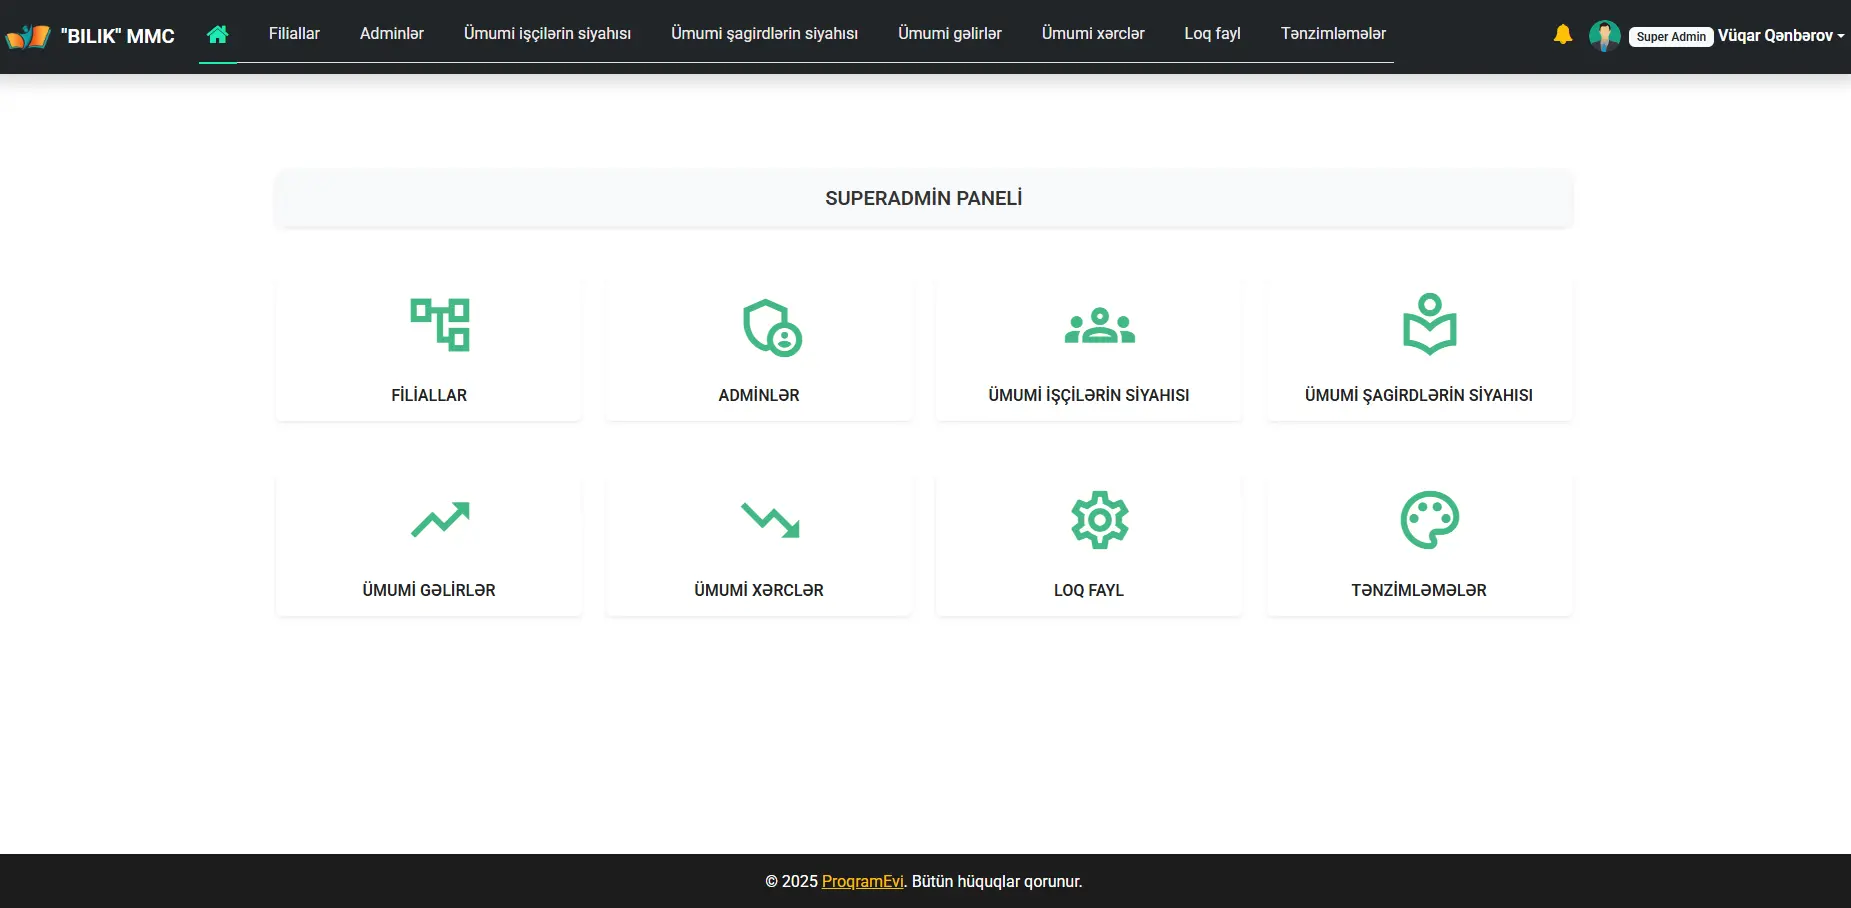Open Filiallar in the top navigation
Viewport: 1851px width, 908px height.
294,34
